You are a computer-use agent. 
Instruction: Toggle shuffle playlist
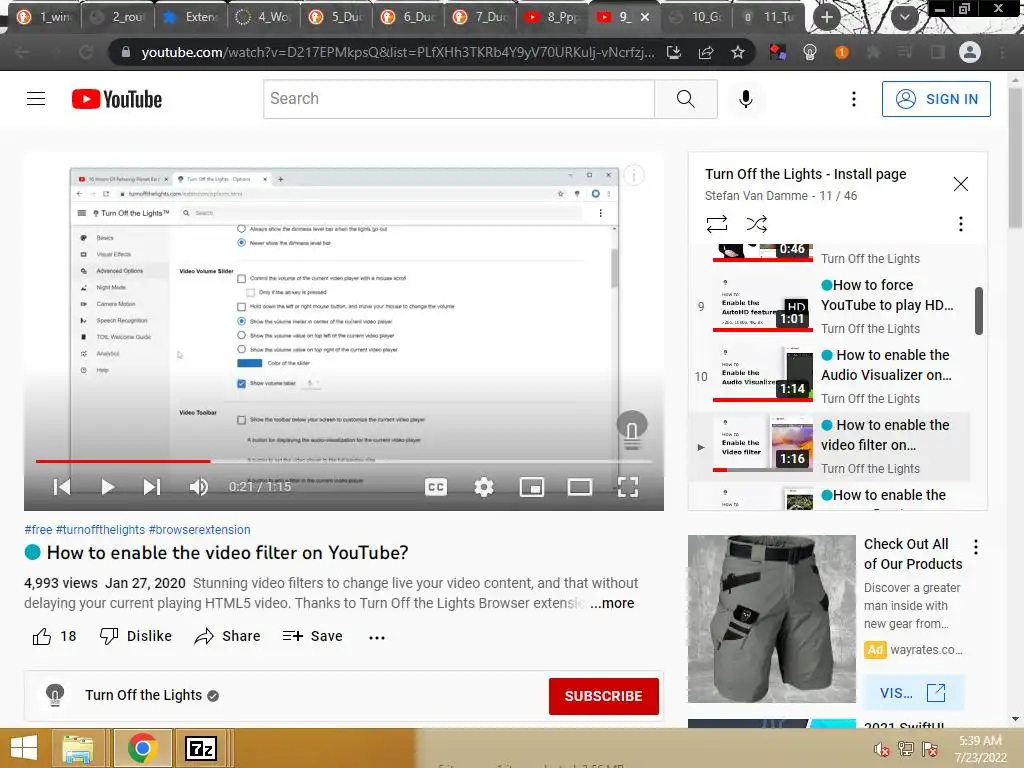click(x=757, y=224)
